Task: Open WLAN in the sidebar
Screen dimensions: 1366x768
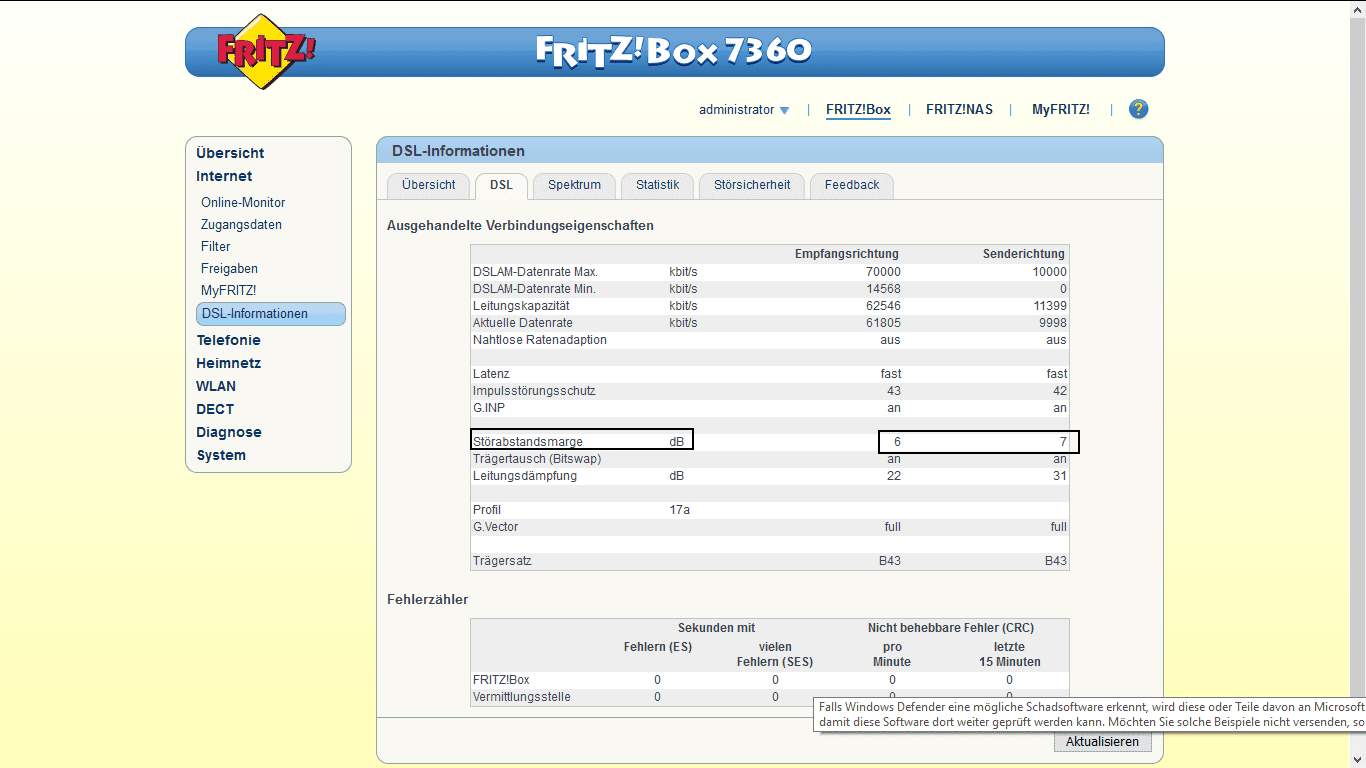Action: click(216, 386)
